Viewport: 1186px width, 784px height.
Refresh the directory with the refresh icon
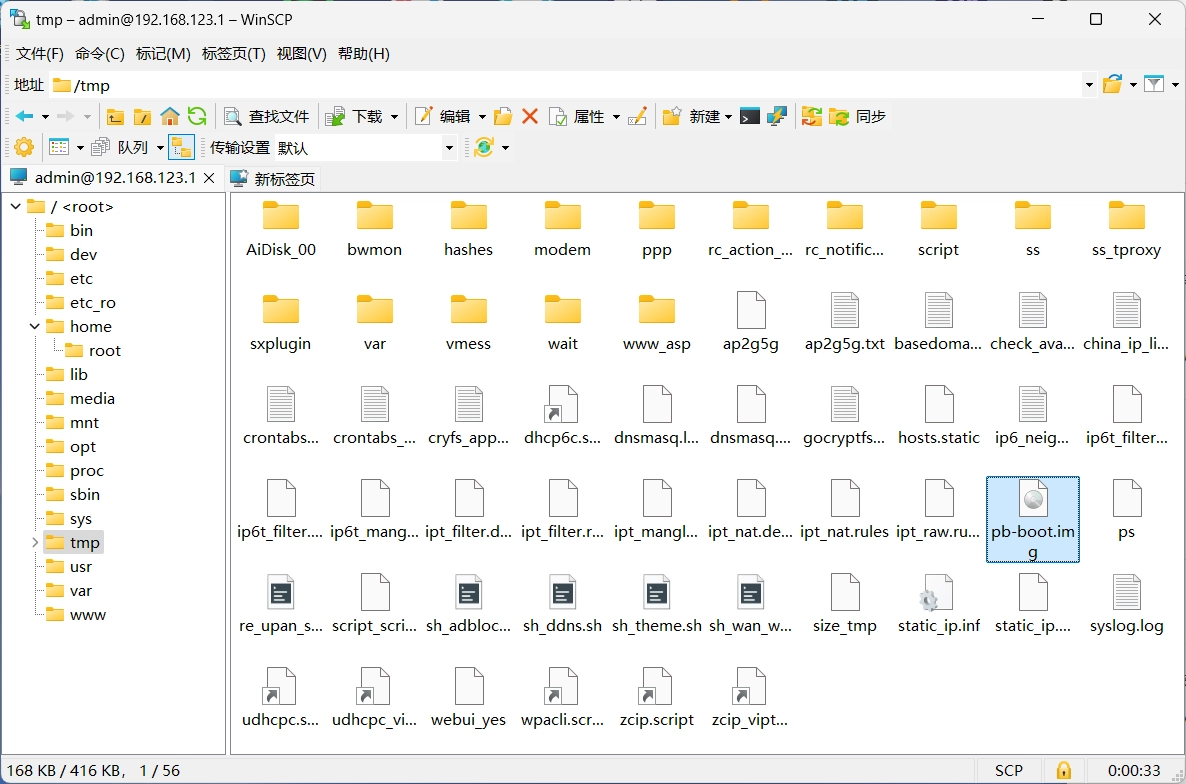pyautogui.click(x=197, y=116)
